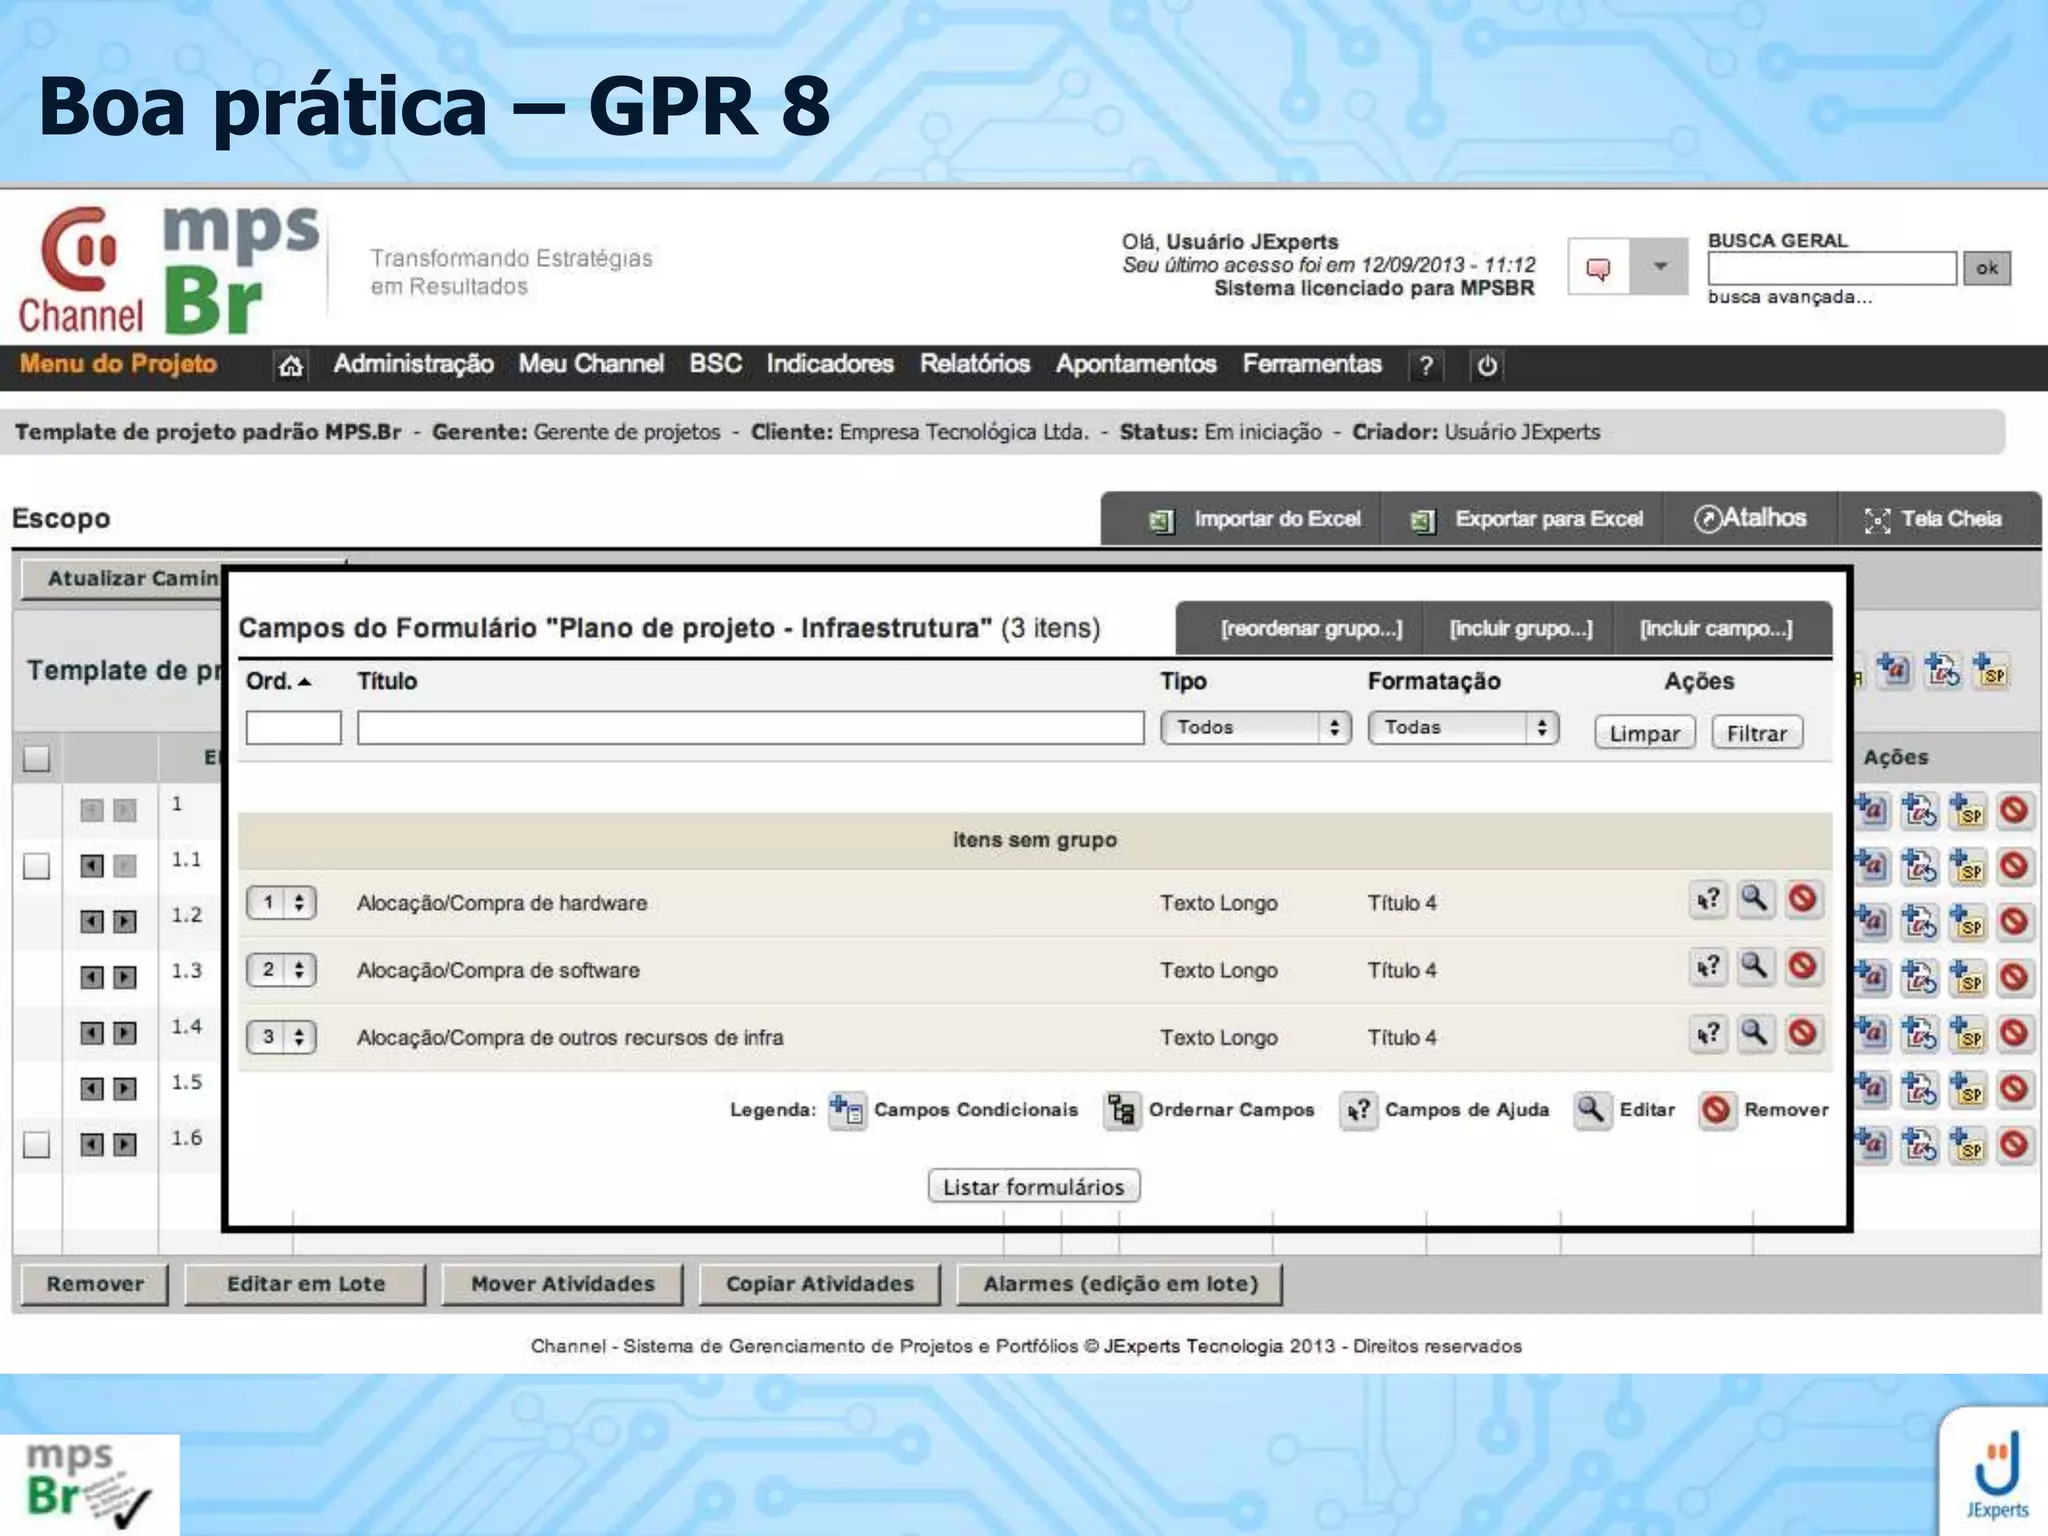The height and width of the screenshot is (1536, 2048).
Task: Focus the Busca Geral search field
Action: tap(1832, 268)
